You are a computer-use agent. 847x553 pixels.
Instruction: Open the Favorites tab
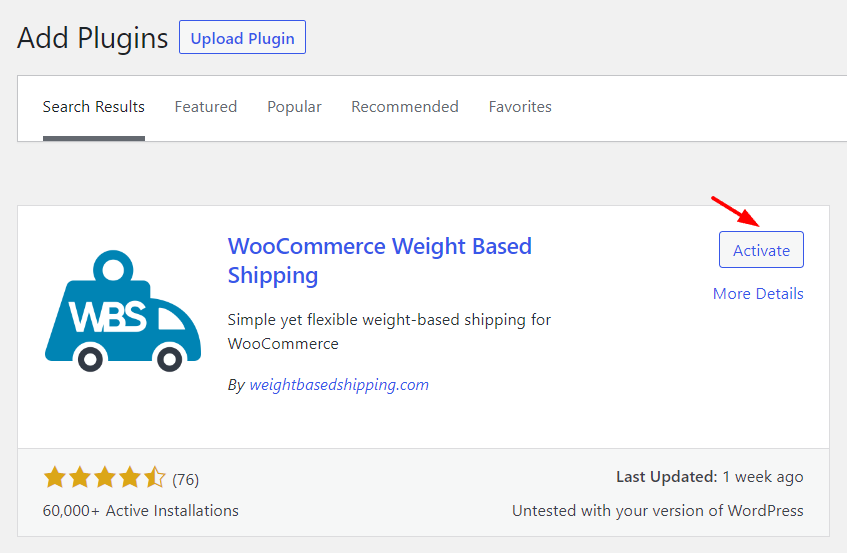pyautogui.click(x=520, y=107)
